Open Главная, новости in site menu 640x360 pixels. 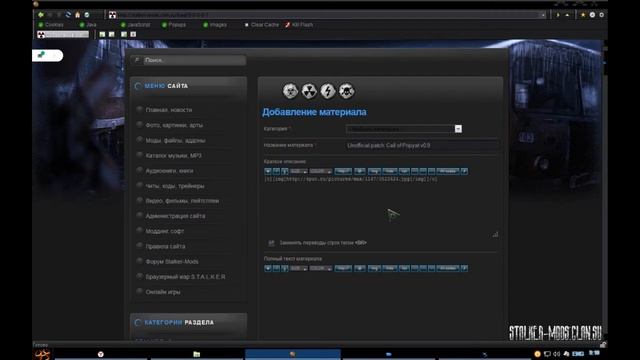169,110
